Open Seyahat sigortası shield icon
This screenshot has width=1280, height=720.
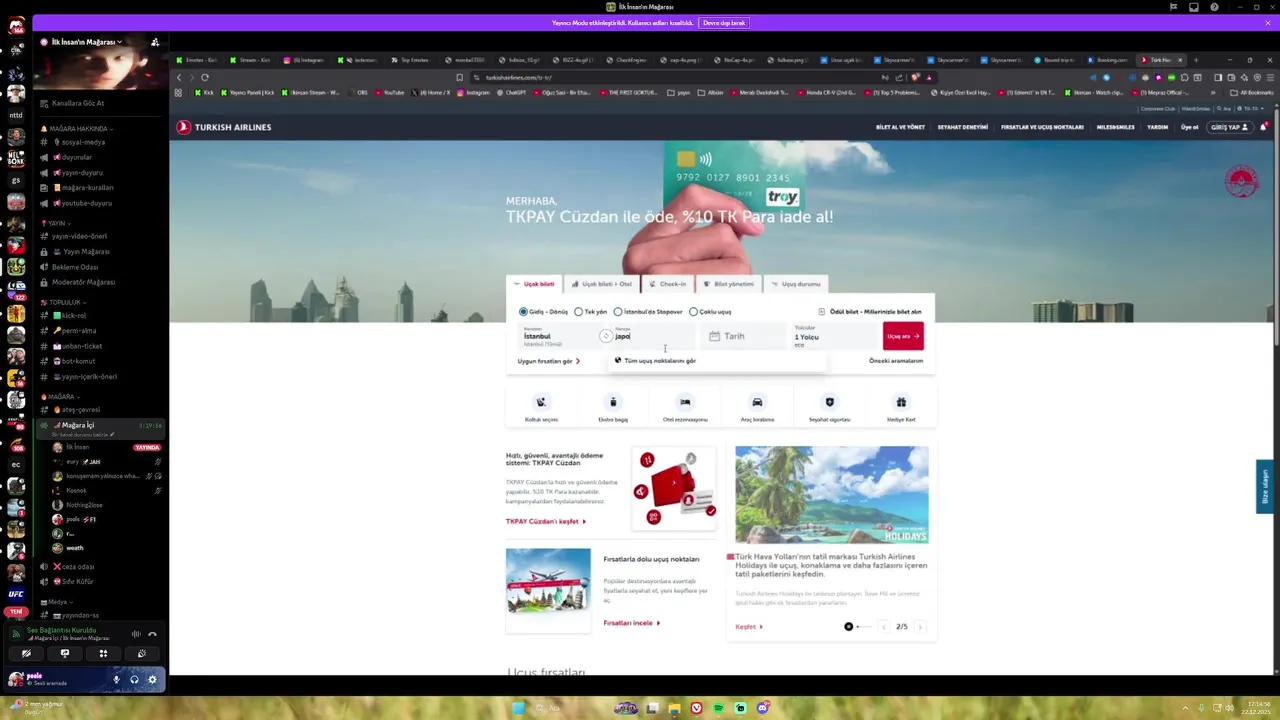(829, 402)
